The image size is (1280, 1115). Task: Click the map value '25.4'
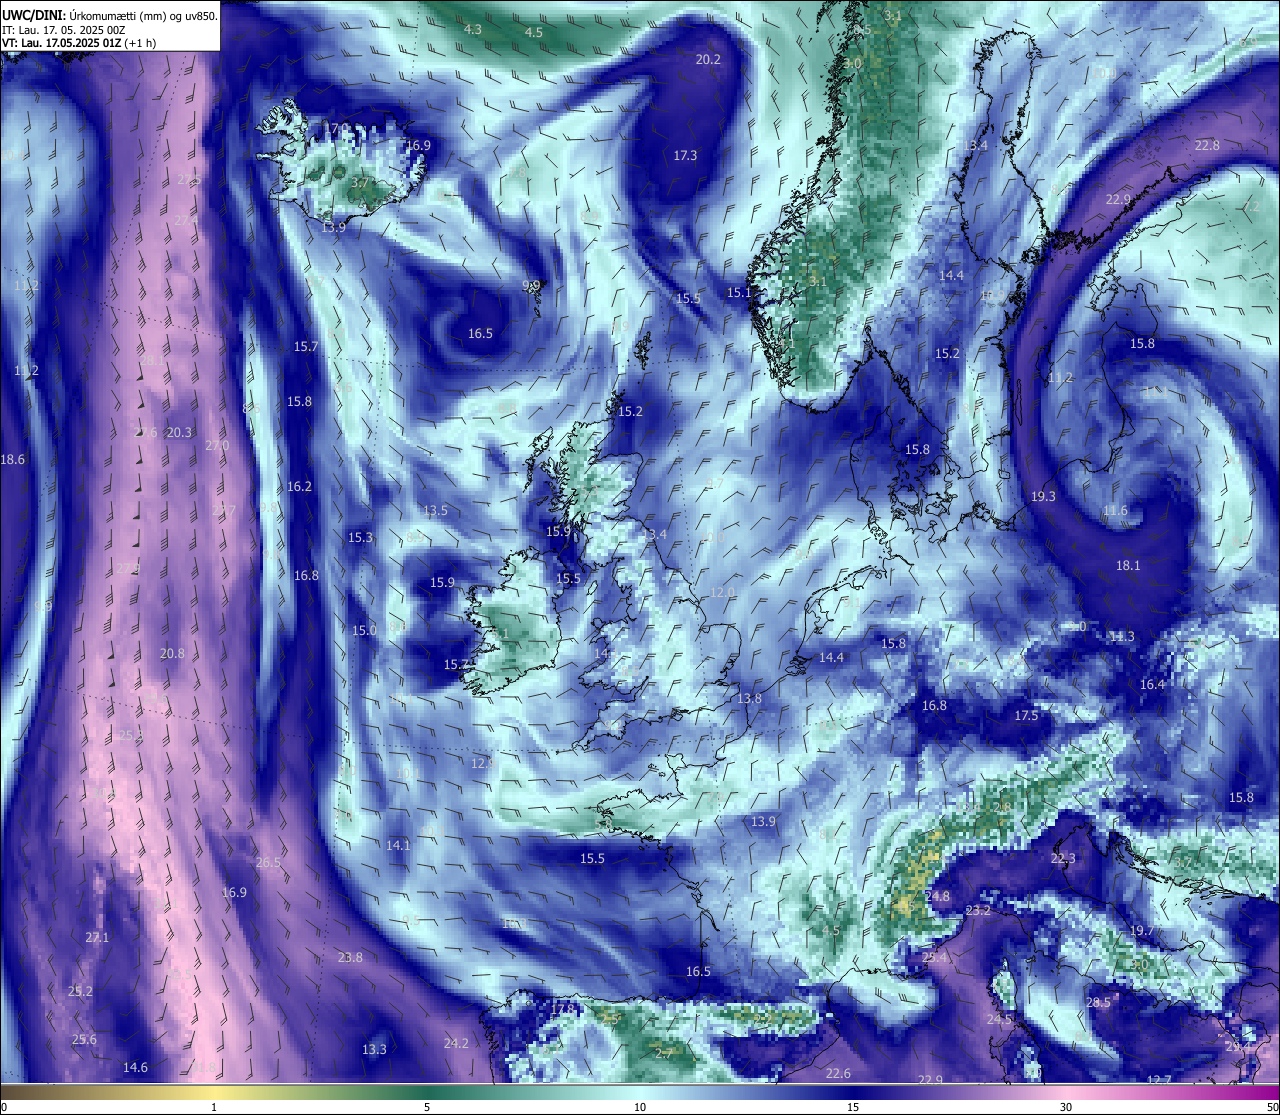click(x=934, y=958)
